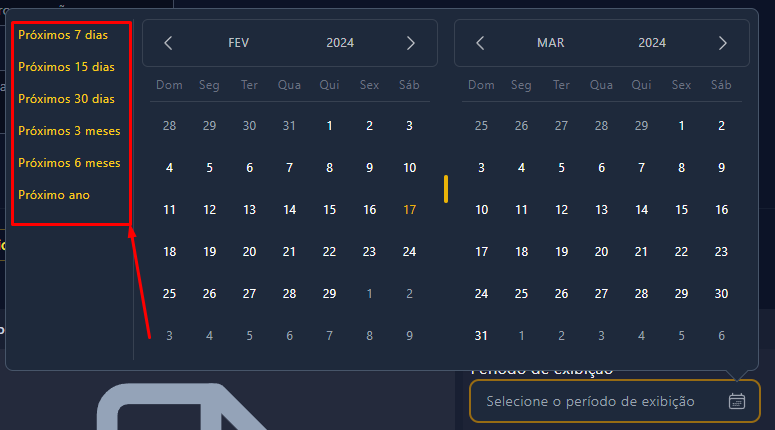Pick March 15 in the right calendar
Viewport: 775px width, 430px height.
(x=681, y=210)
